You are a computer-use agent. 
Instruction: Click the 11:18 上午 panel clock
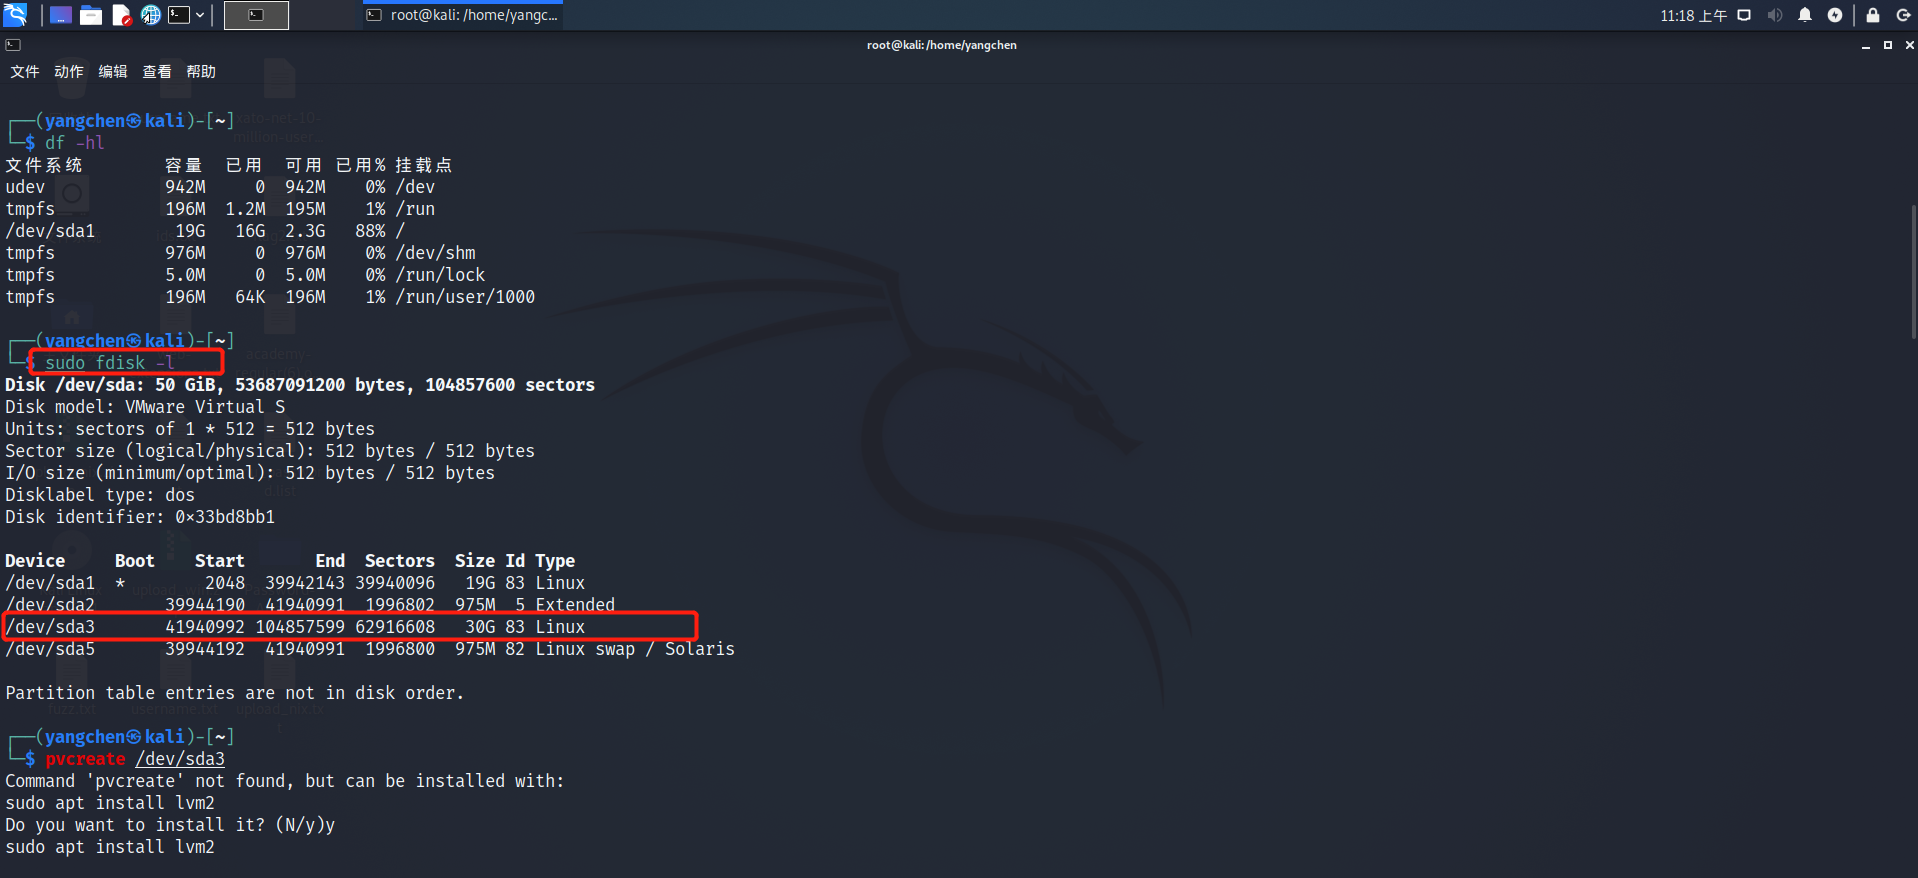click(1693, 15)
